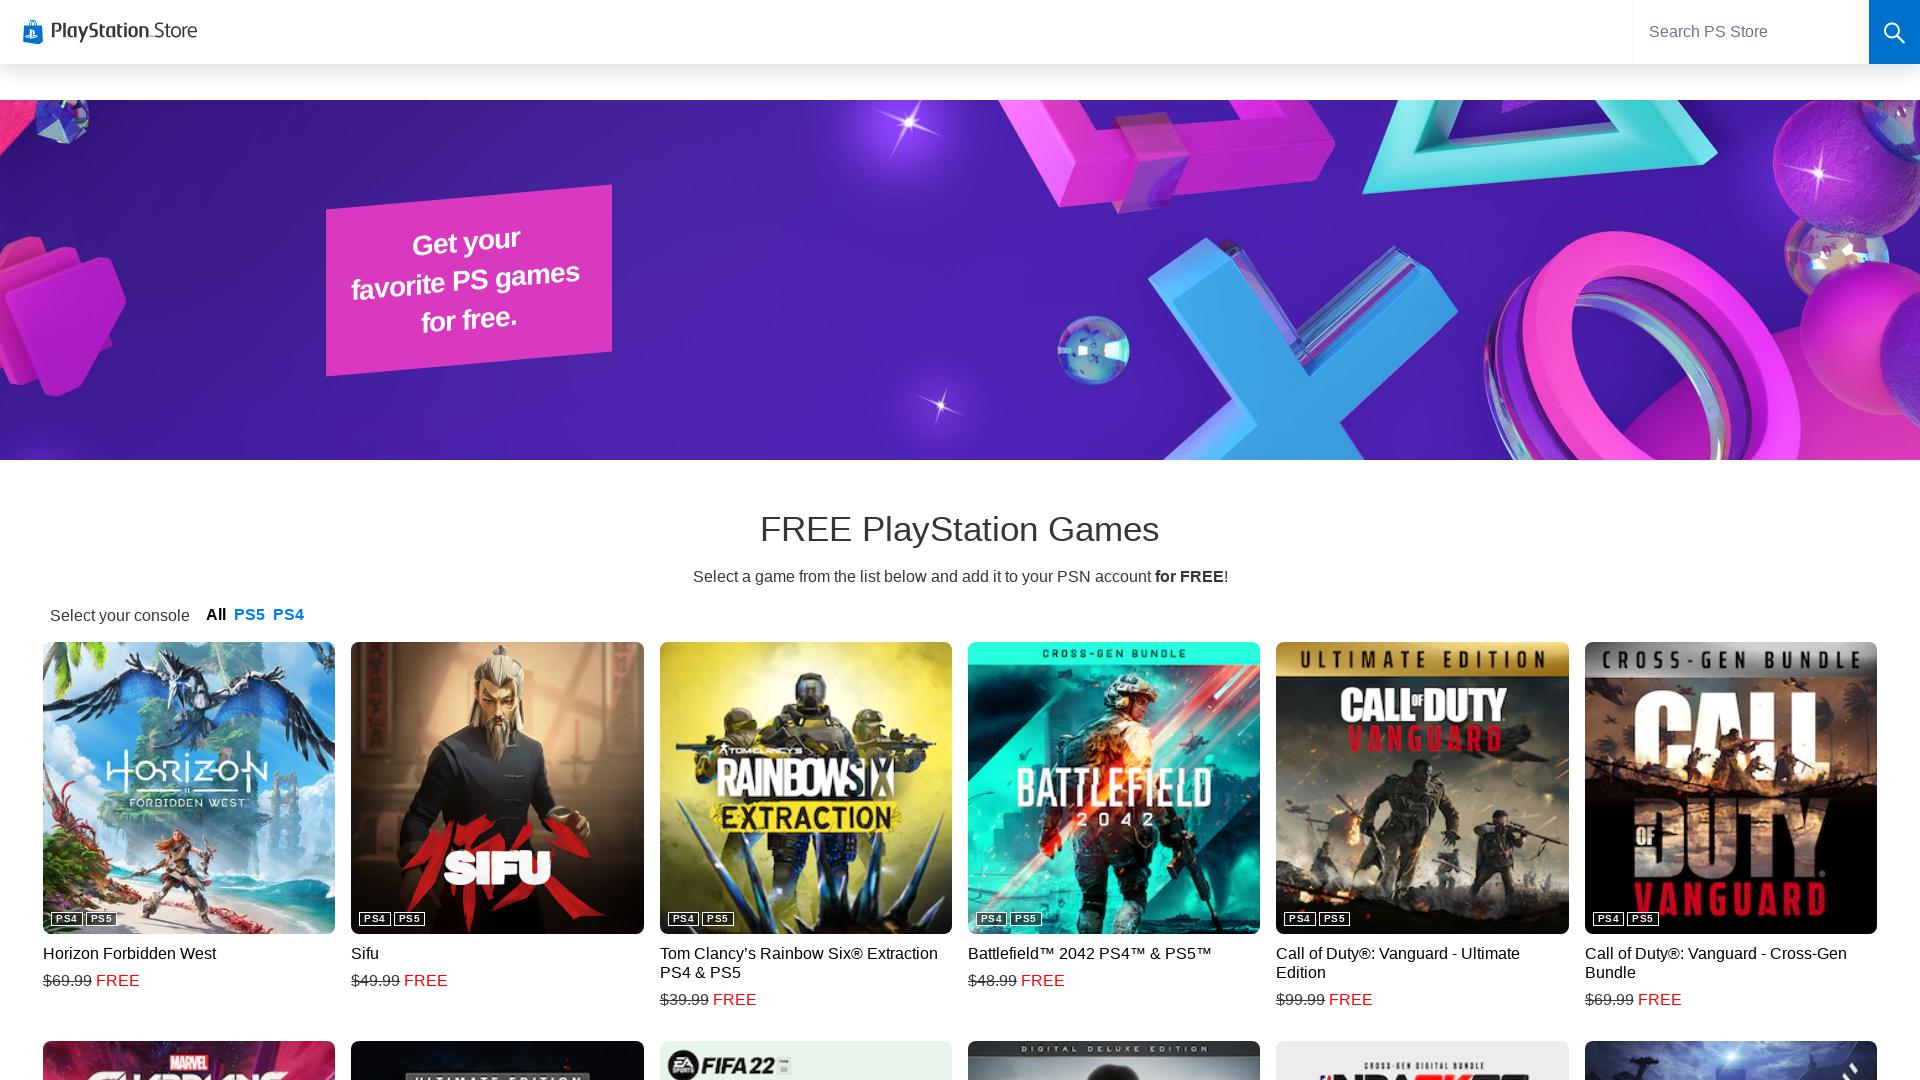Image resolution: width=1920 pixels, height=1080 pixels.
Task: Filter games by PS5 console
Action: coord(249,615)
